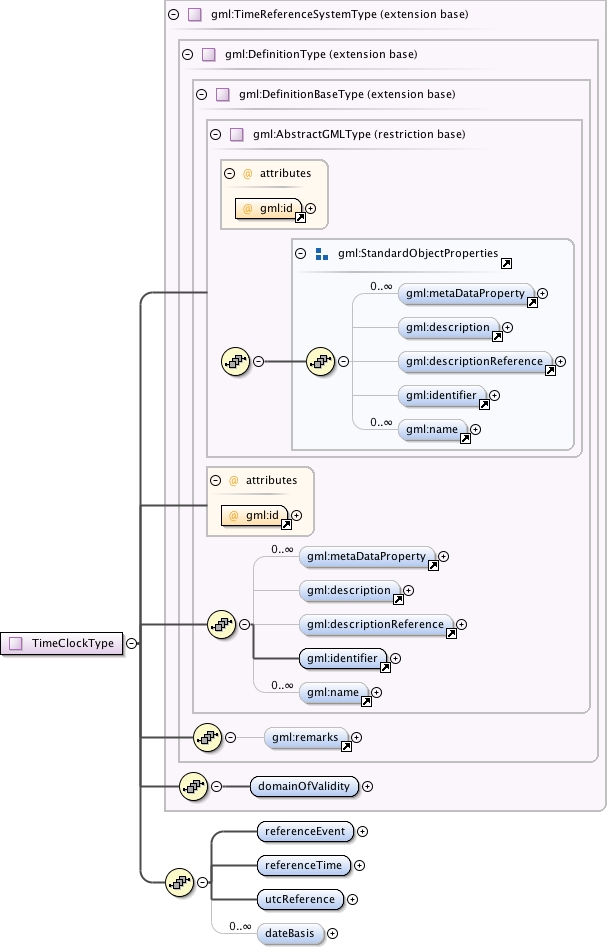Follow reference arrow on lower gml:metaDataProperty
The height and width of the screenshot is (949, 608).
[x=433, y=566]
